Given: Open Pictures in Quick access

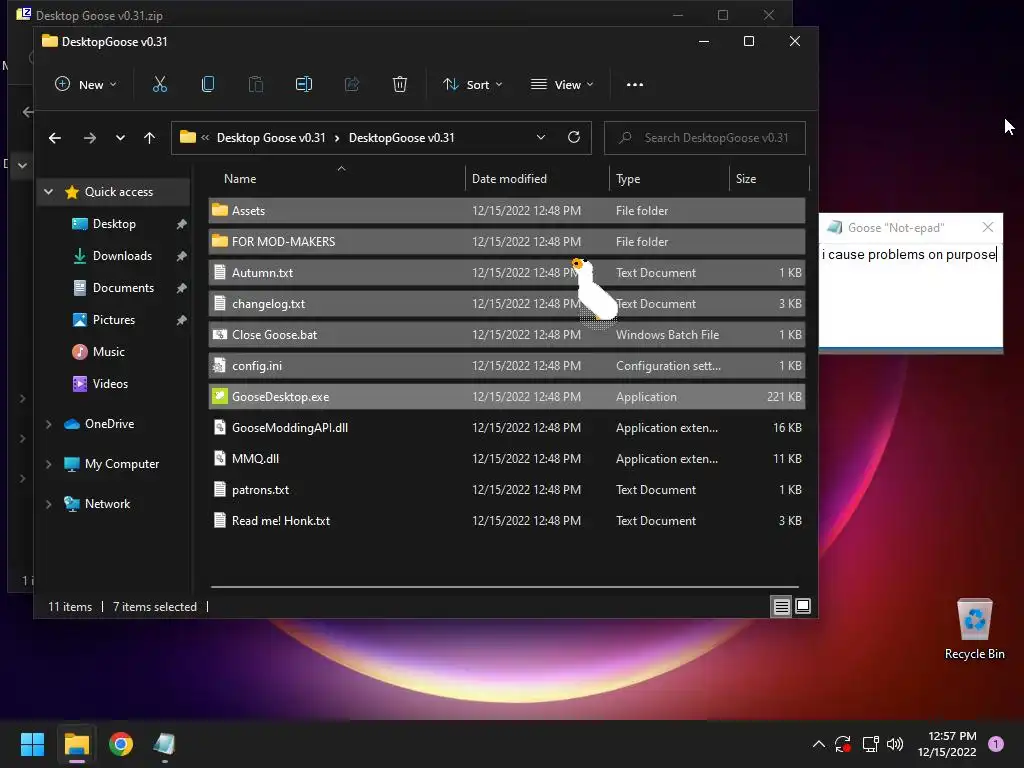Looking at the screenshot, I should point(114,320).
